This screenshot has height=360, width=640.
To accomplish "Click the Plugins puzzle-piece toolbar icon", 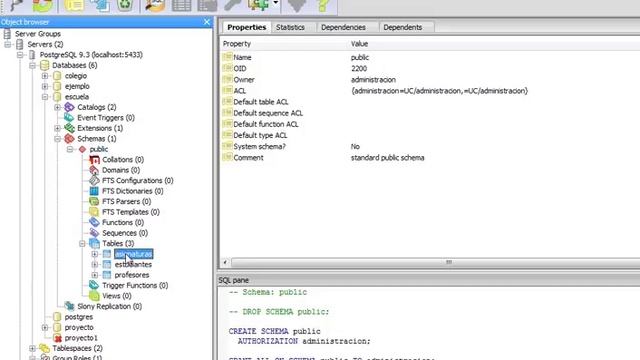I will tap(259, 5).
